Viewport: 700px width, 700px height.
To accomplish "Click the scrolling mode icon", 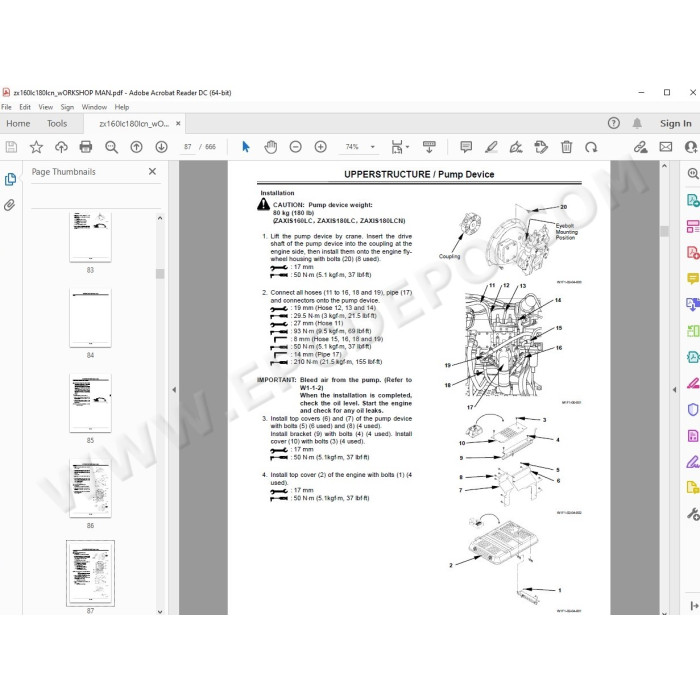I will tap(429, 147).
